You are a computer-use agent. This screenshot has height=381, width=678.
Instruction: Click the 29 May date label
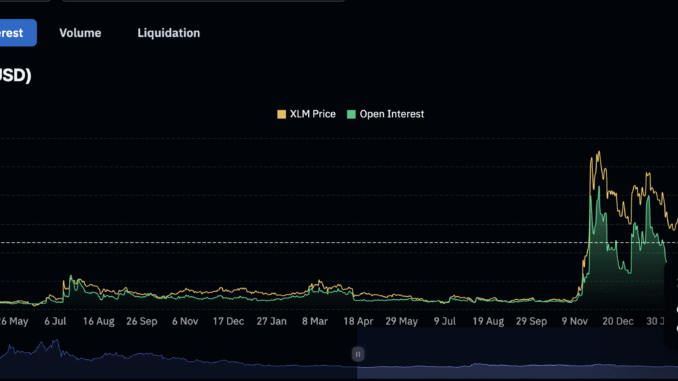402,321
